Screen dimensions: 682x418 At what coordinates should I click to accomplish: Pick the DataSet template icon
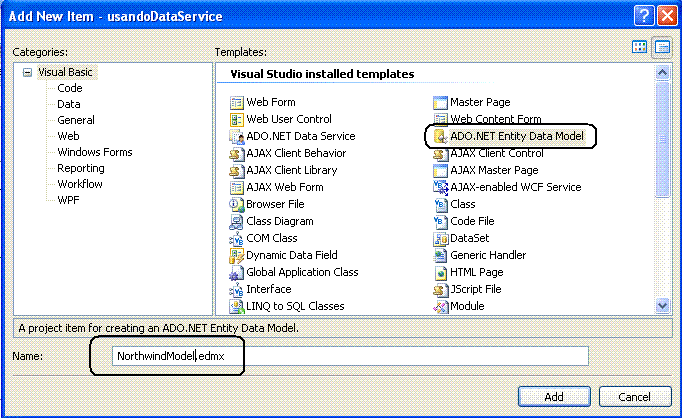tap(440, 239)
